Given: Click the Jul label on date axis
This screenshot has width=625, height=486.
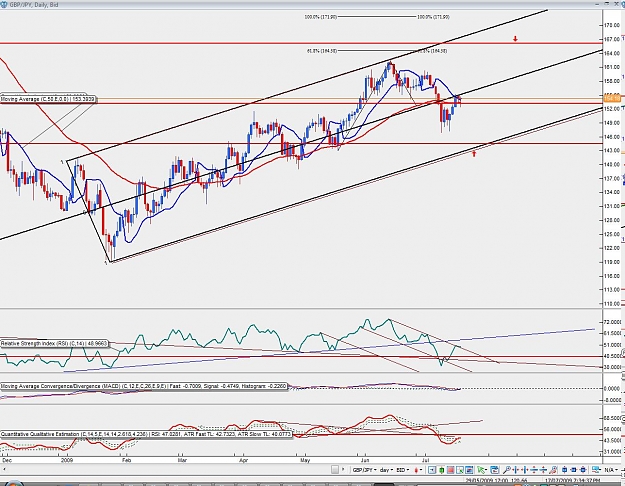Looking at the screenshot, I should pyautogui.click(x=425, y=460).
